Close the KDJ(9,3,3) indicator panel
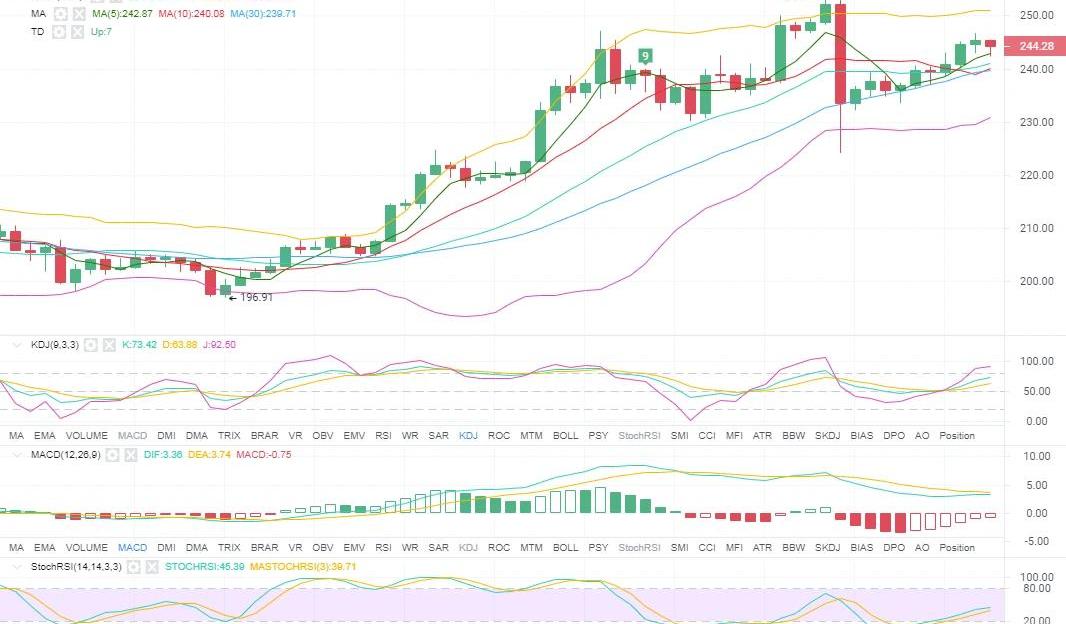 point(109,345)
